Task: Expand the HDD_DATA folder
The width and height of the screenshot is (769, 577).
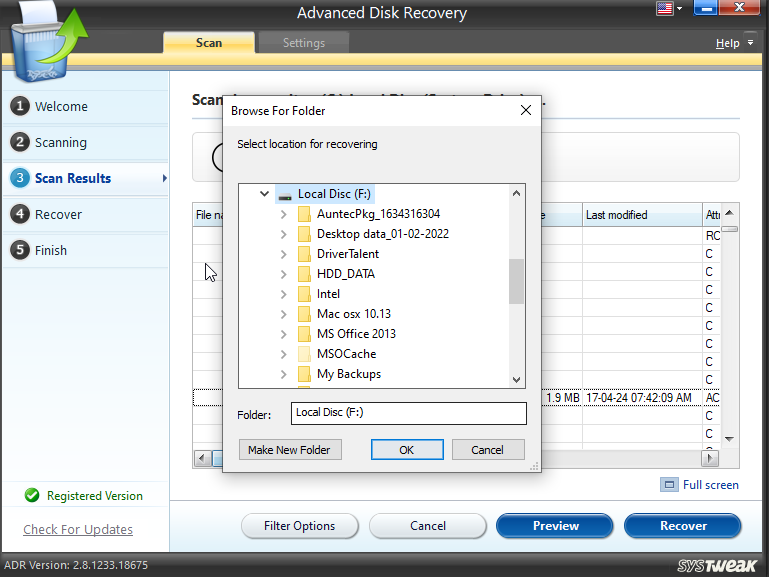Action: point(283,274)
